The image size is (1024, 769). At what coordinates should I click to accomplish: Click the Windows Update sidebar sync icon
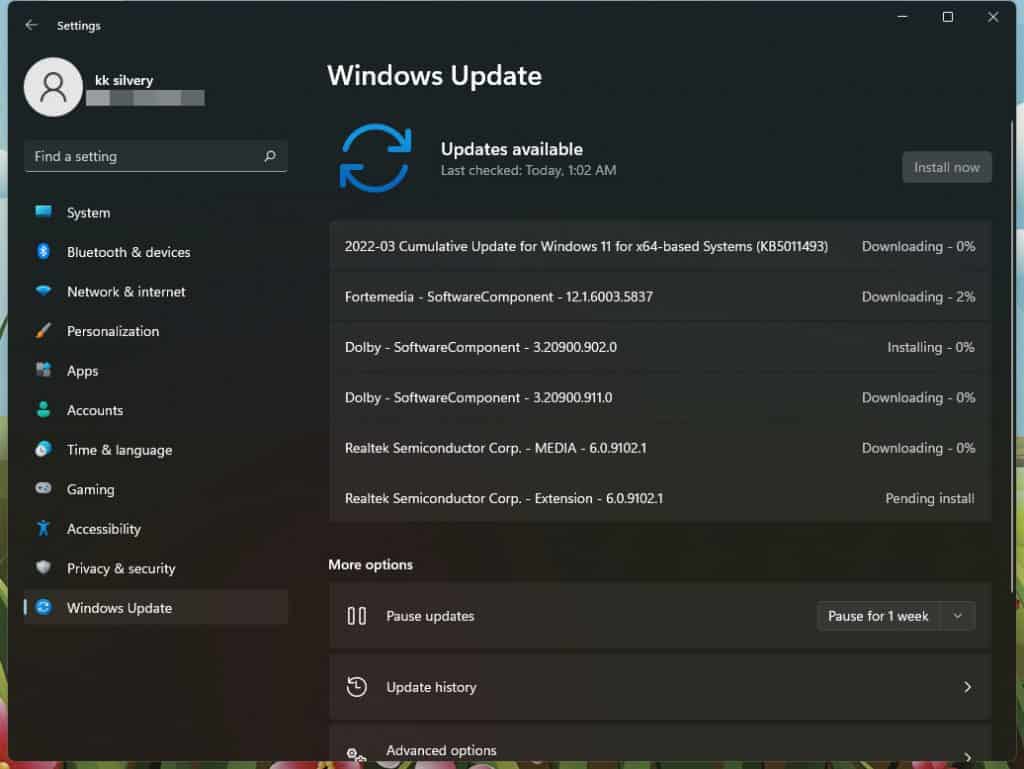pyautogui.click(x=44, y=607)
